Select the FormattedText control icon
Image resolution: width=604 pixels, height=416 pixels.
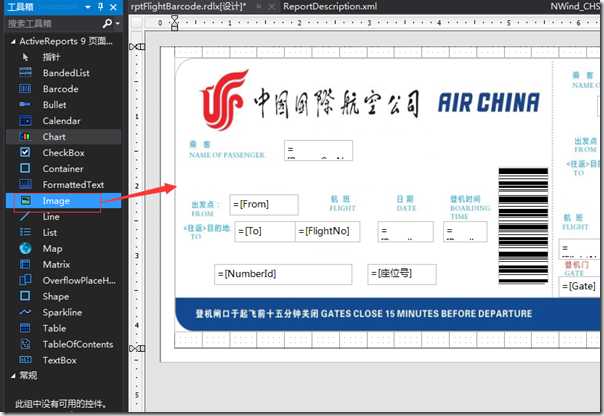pos(25,185)
